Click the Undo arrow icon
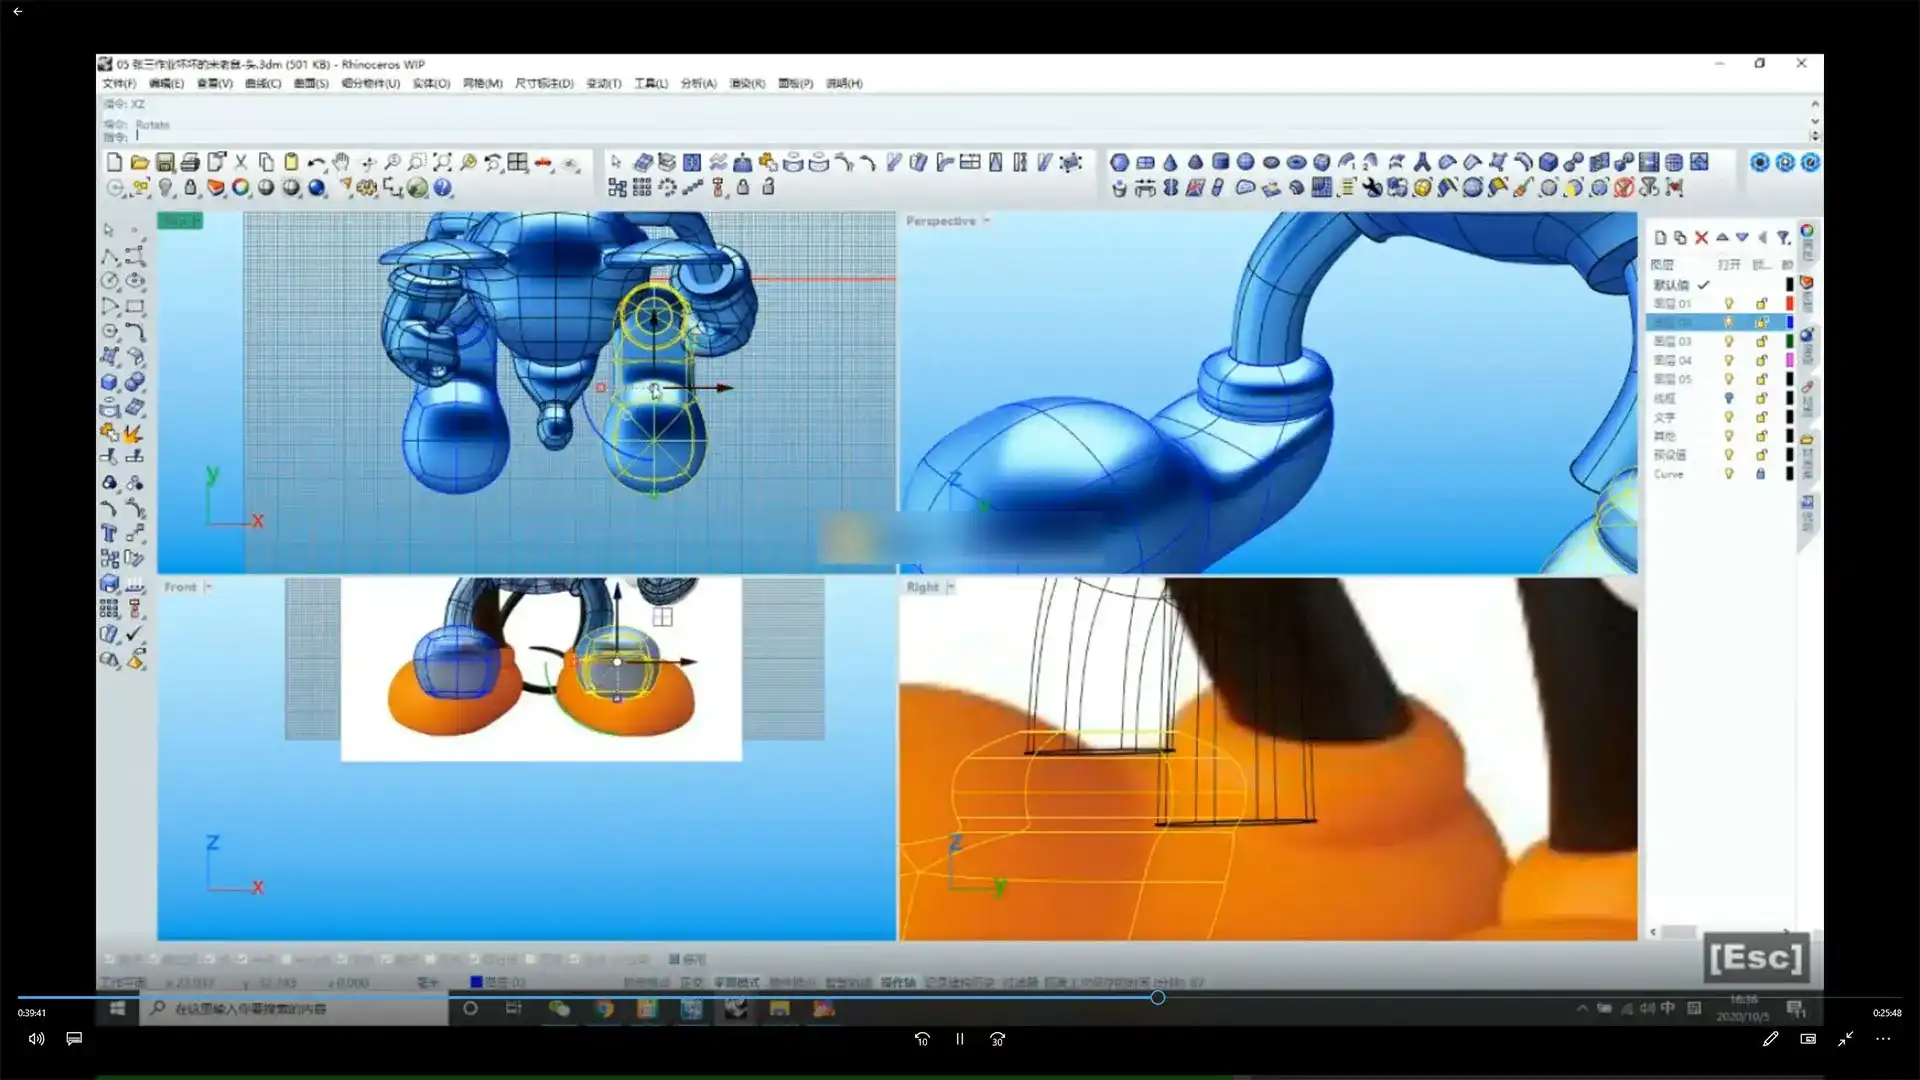The height and width of the screenshot is (1080, 1920). click(x=316, y=162)
